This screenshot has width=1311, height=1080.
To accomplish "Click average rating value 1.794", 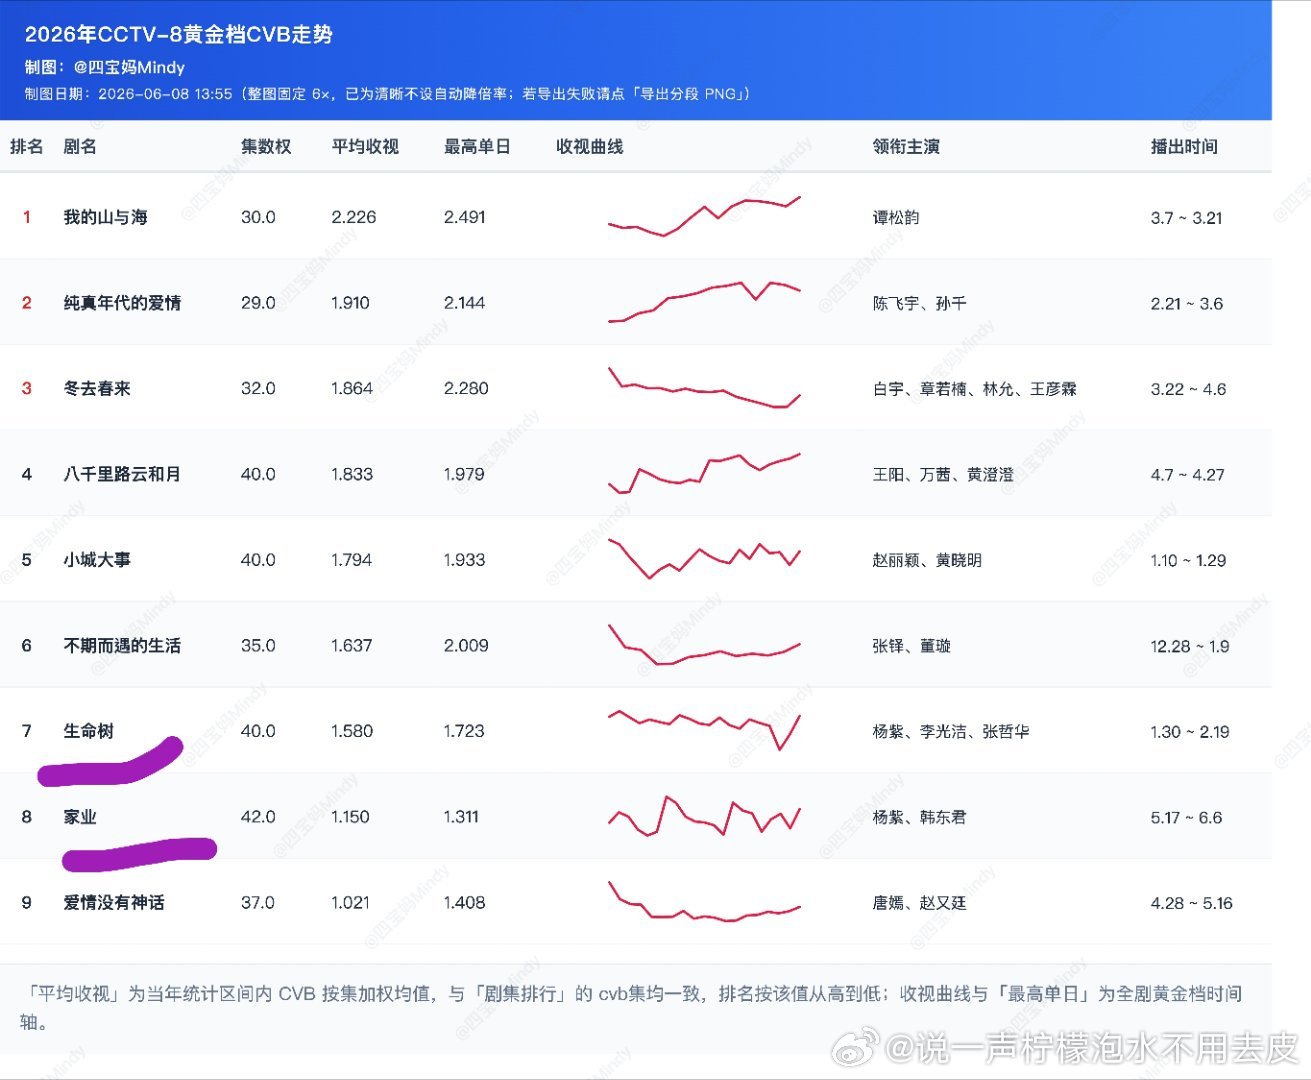I will pos(352,560).
